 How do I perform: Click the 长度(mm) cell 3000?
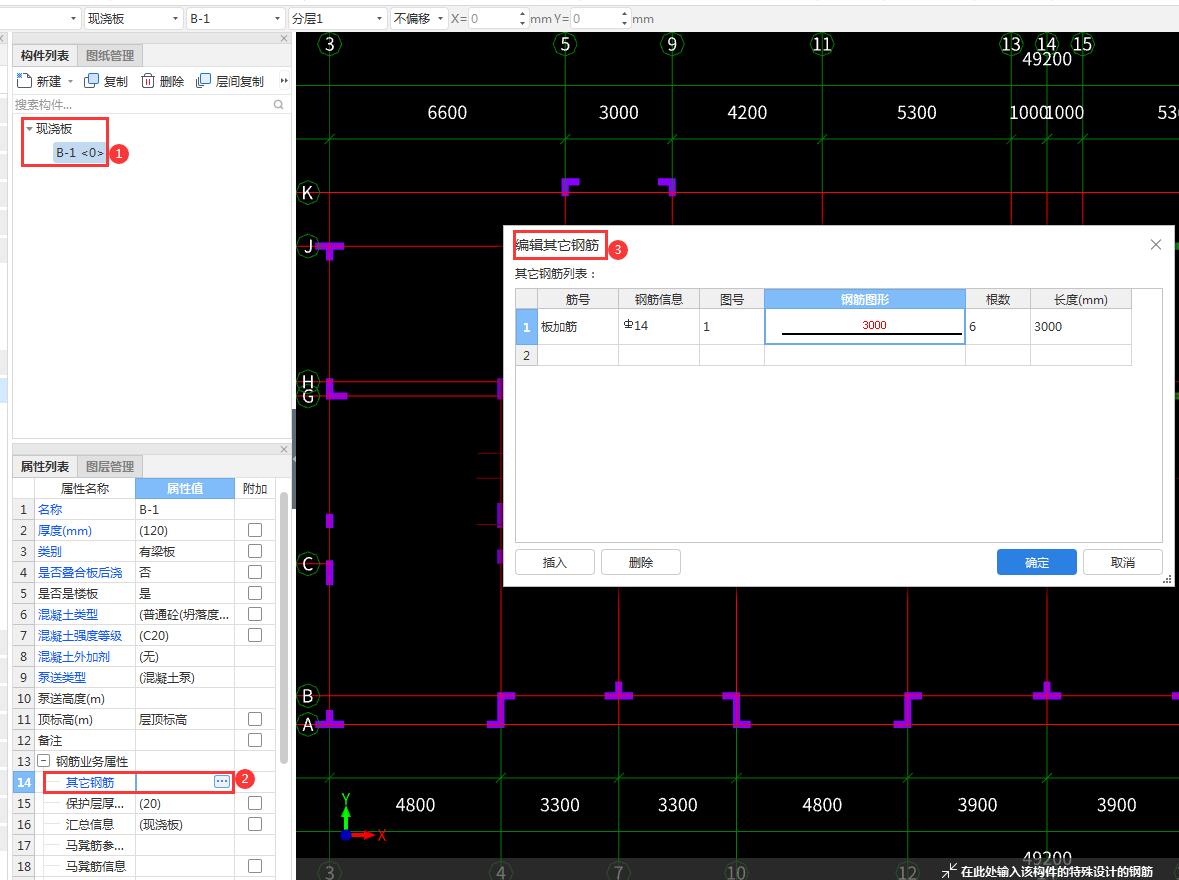1080,326
